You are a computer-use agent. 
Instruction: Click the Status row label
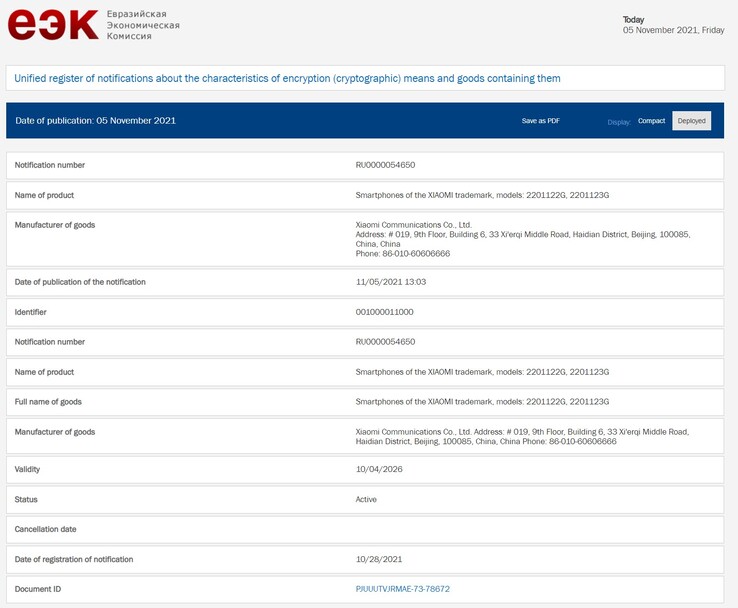coord(26,499)
